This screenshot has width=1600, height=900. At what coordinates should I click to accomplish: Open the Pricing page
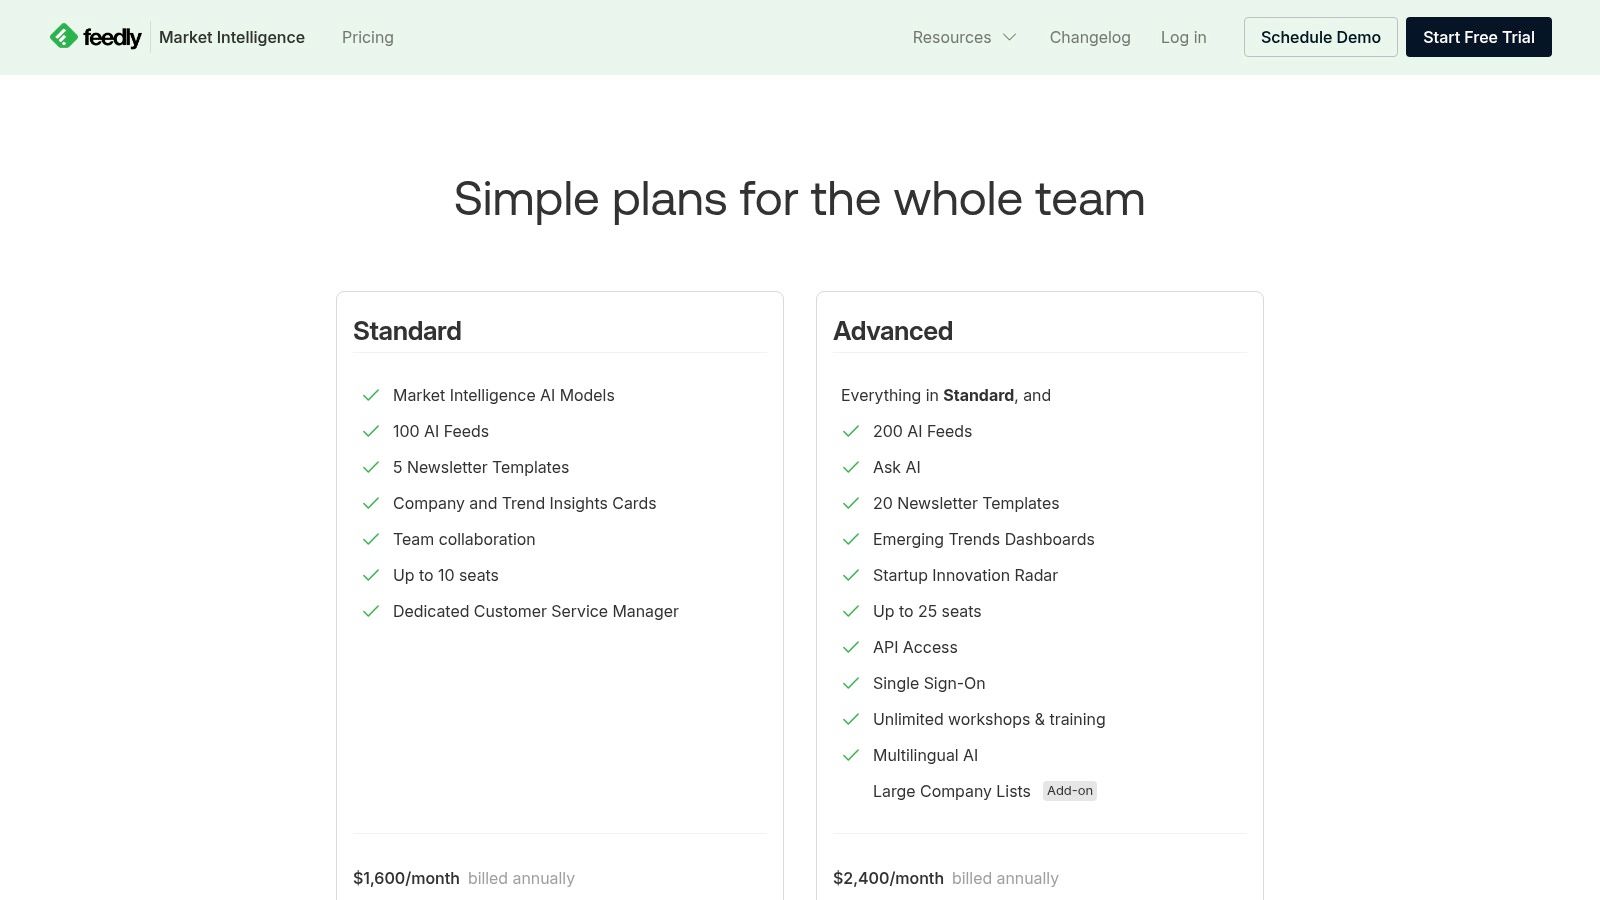pos(367,37)
